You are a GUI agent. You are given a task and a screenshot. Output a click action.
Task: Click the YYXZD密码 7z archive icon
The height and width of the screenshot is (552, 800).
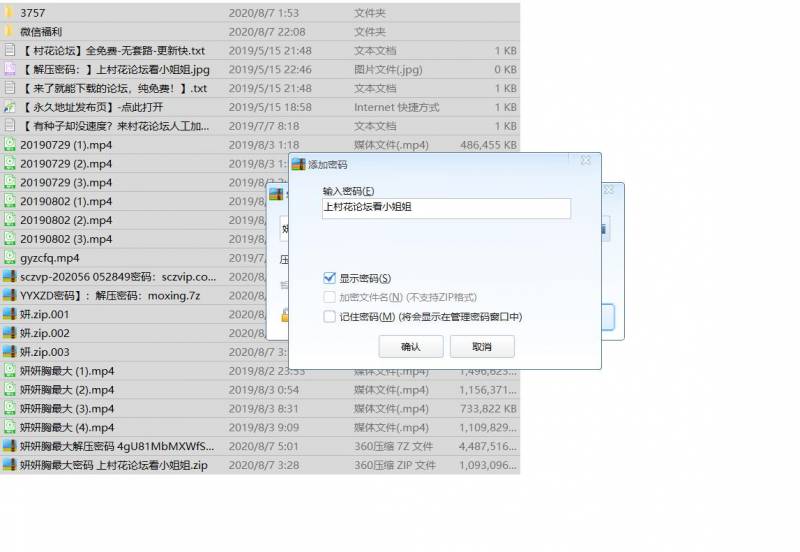point(9,296)
